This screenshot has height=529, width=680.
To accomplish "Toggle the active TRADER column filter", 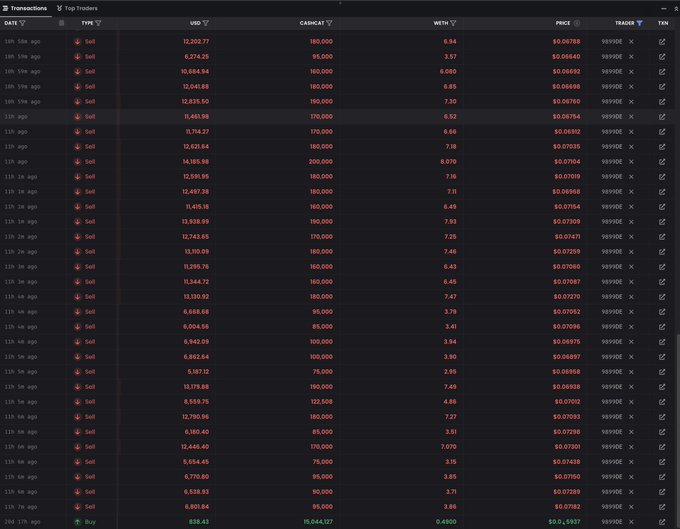I will [x=639, y=23].
